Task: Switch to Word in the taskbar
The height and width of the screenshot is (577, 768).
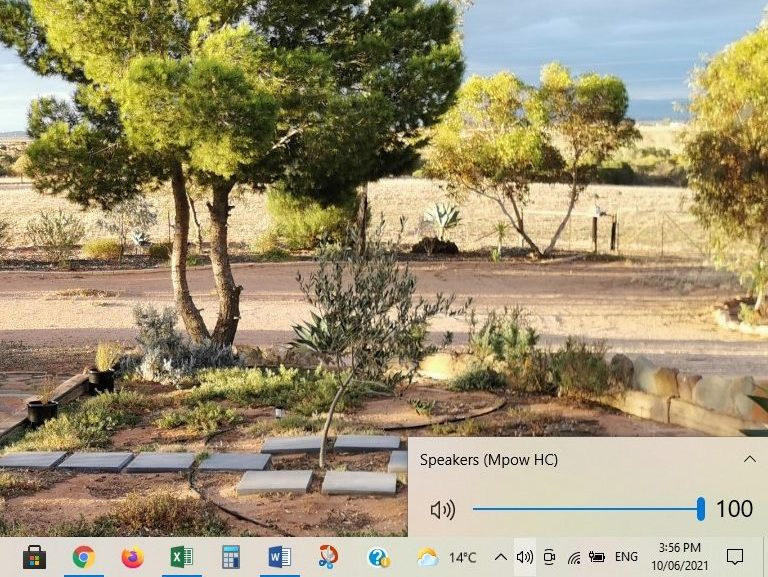Action: 280,557
